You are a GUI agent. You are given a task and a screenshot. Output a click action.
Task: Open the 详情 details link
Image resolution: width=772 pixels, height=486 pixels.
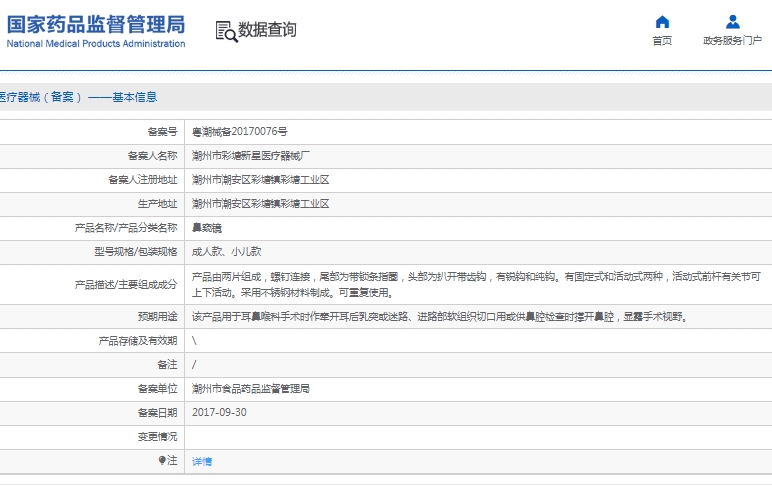click(202, 461)
